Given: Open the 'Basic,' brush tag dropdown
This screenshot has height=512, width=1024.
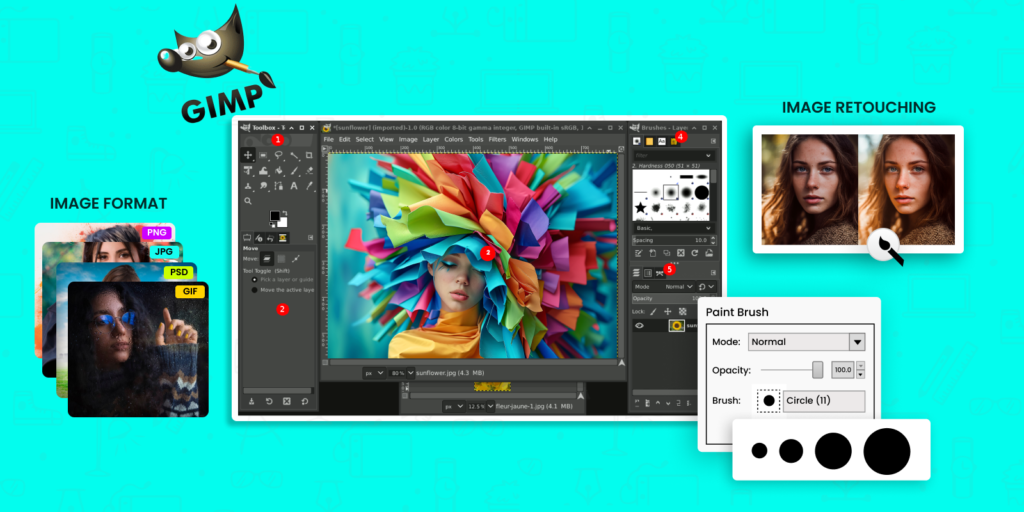Looking at the screenshot, I should pyautogui.click(x=675, y=228).
